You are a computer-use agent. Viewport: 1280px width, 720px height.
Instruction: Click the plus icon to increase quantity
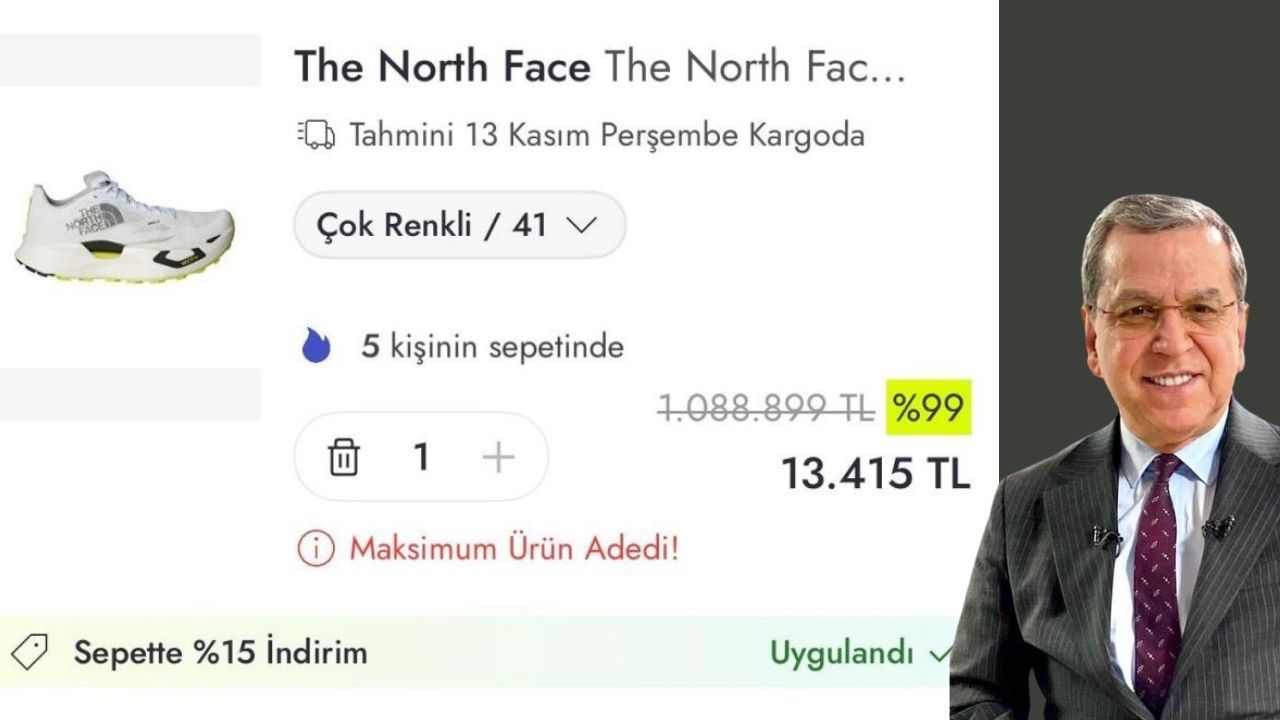coord(498,458)
